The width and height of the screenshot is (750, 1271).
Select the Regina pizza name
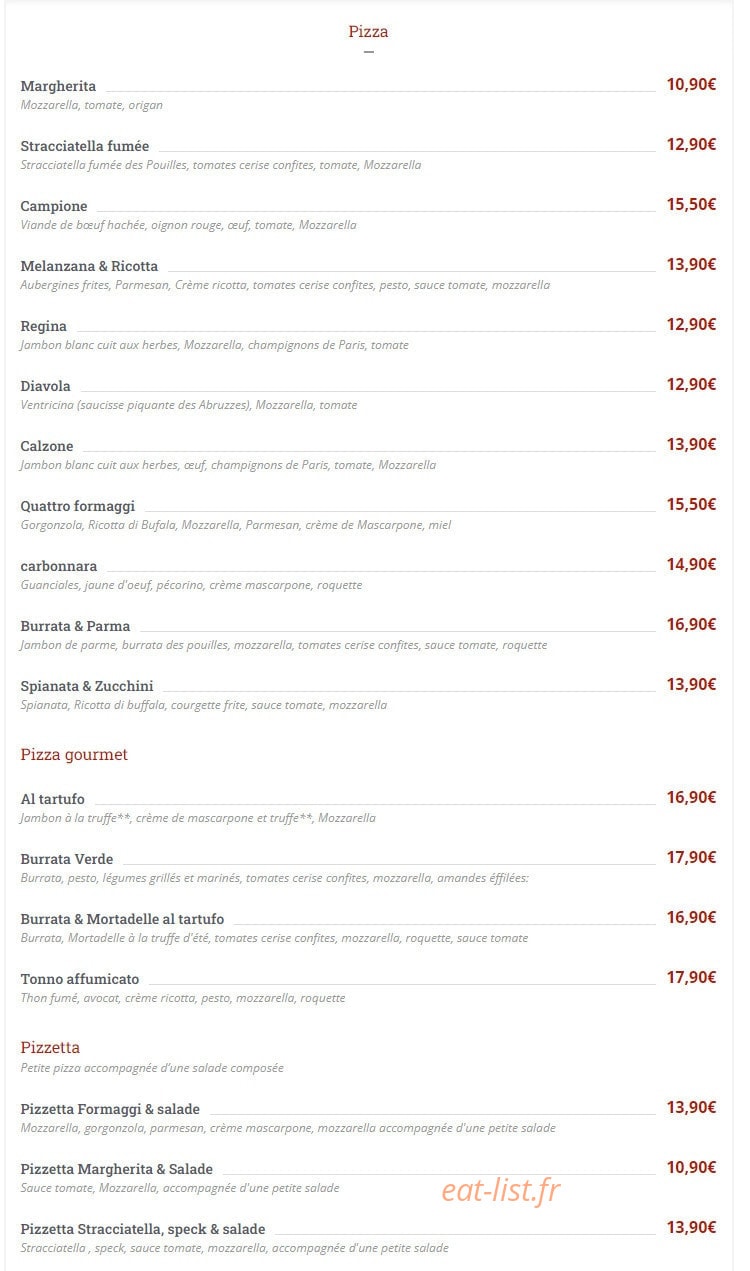44,326
